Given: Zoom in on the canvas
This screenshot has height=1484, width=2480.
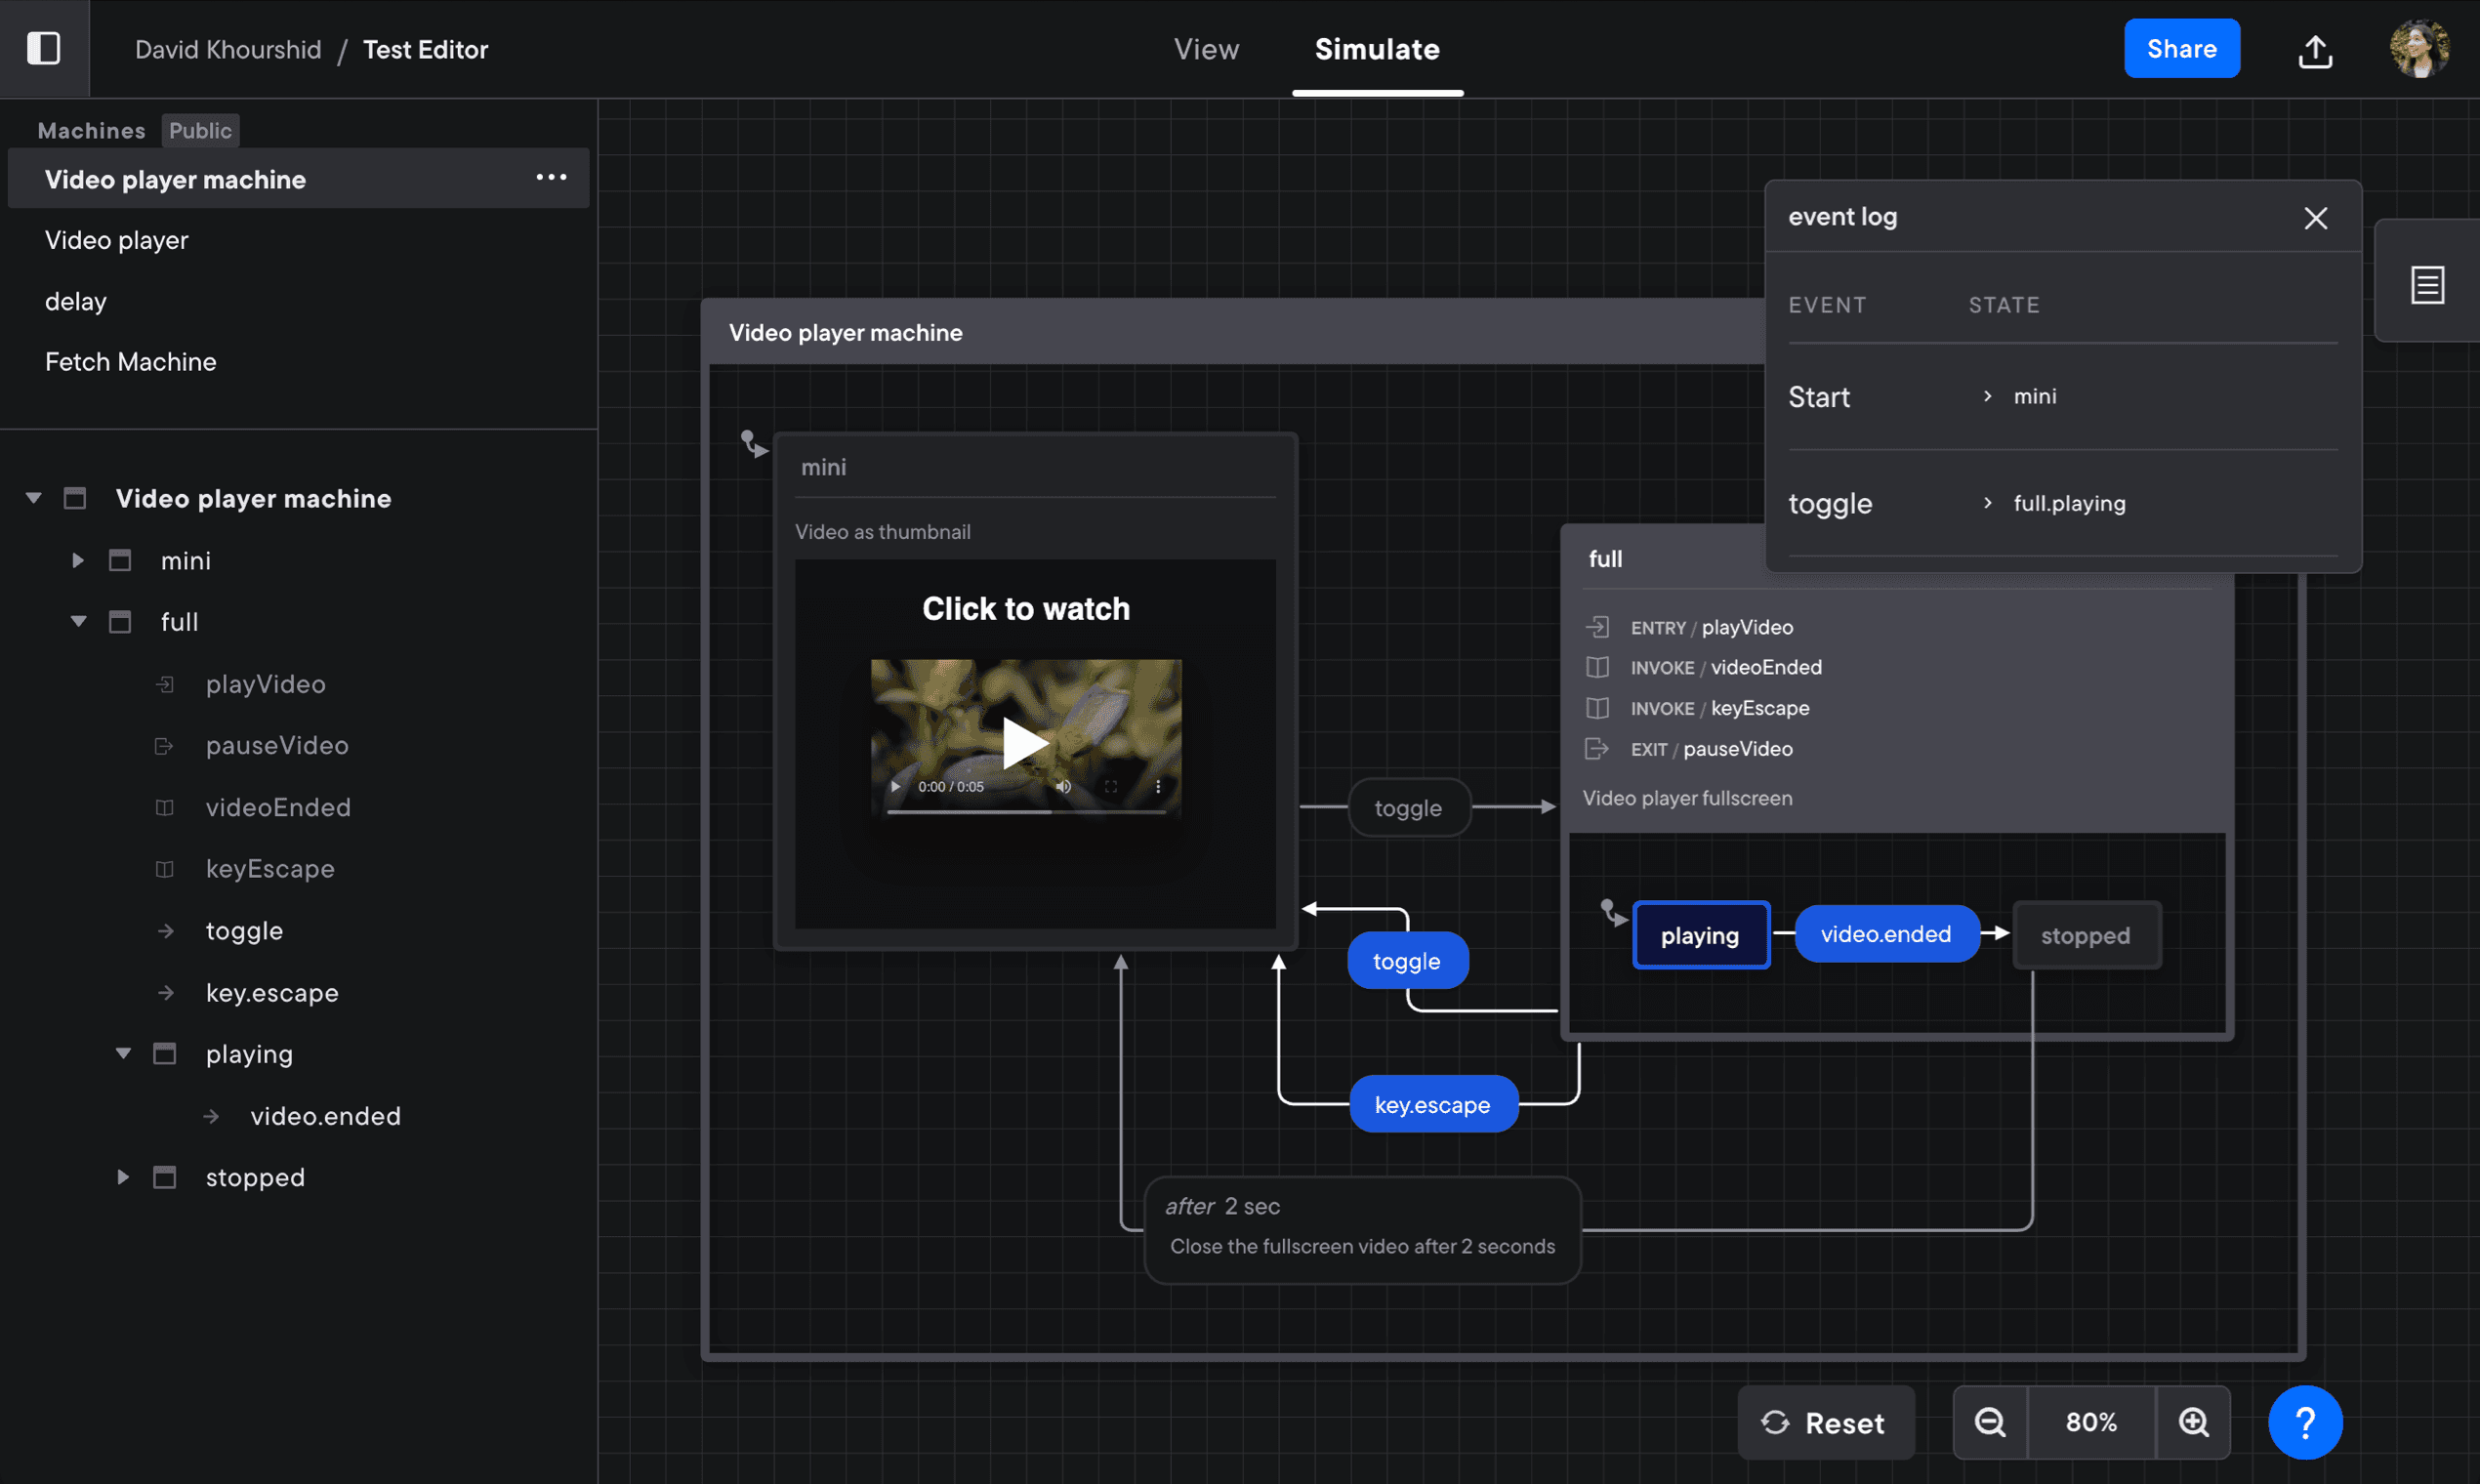Looking at the screenshot, I should tap(2193, 1421).
